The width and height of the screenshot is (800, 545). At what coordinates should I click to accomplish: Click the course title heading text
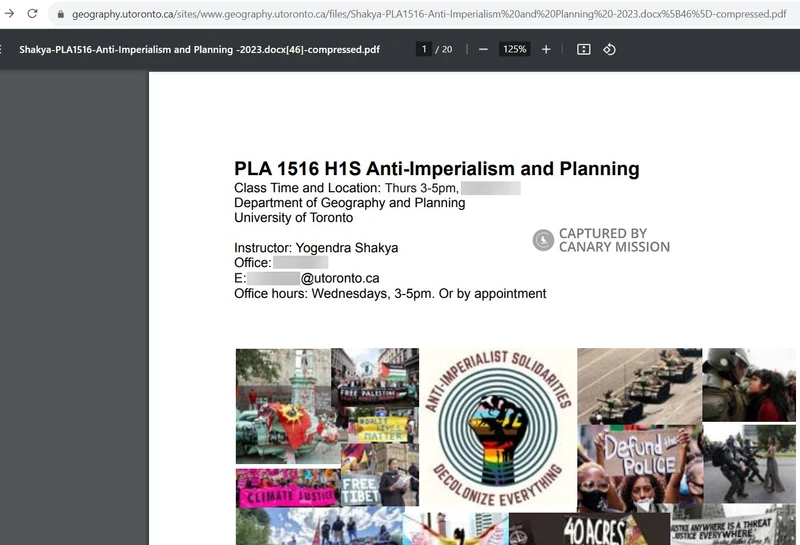[436, 169]
